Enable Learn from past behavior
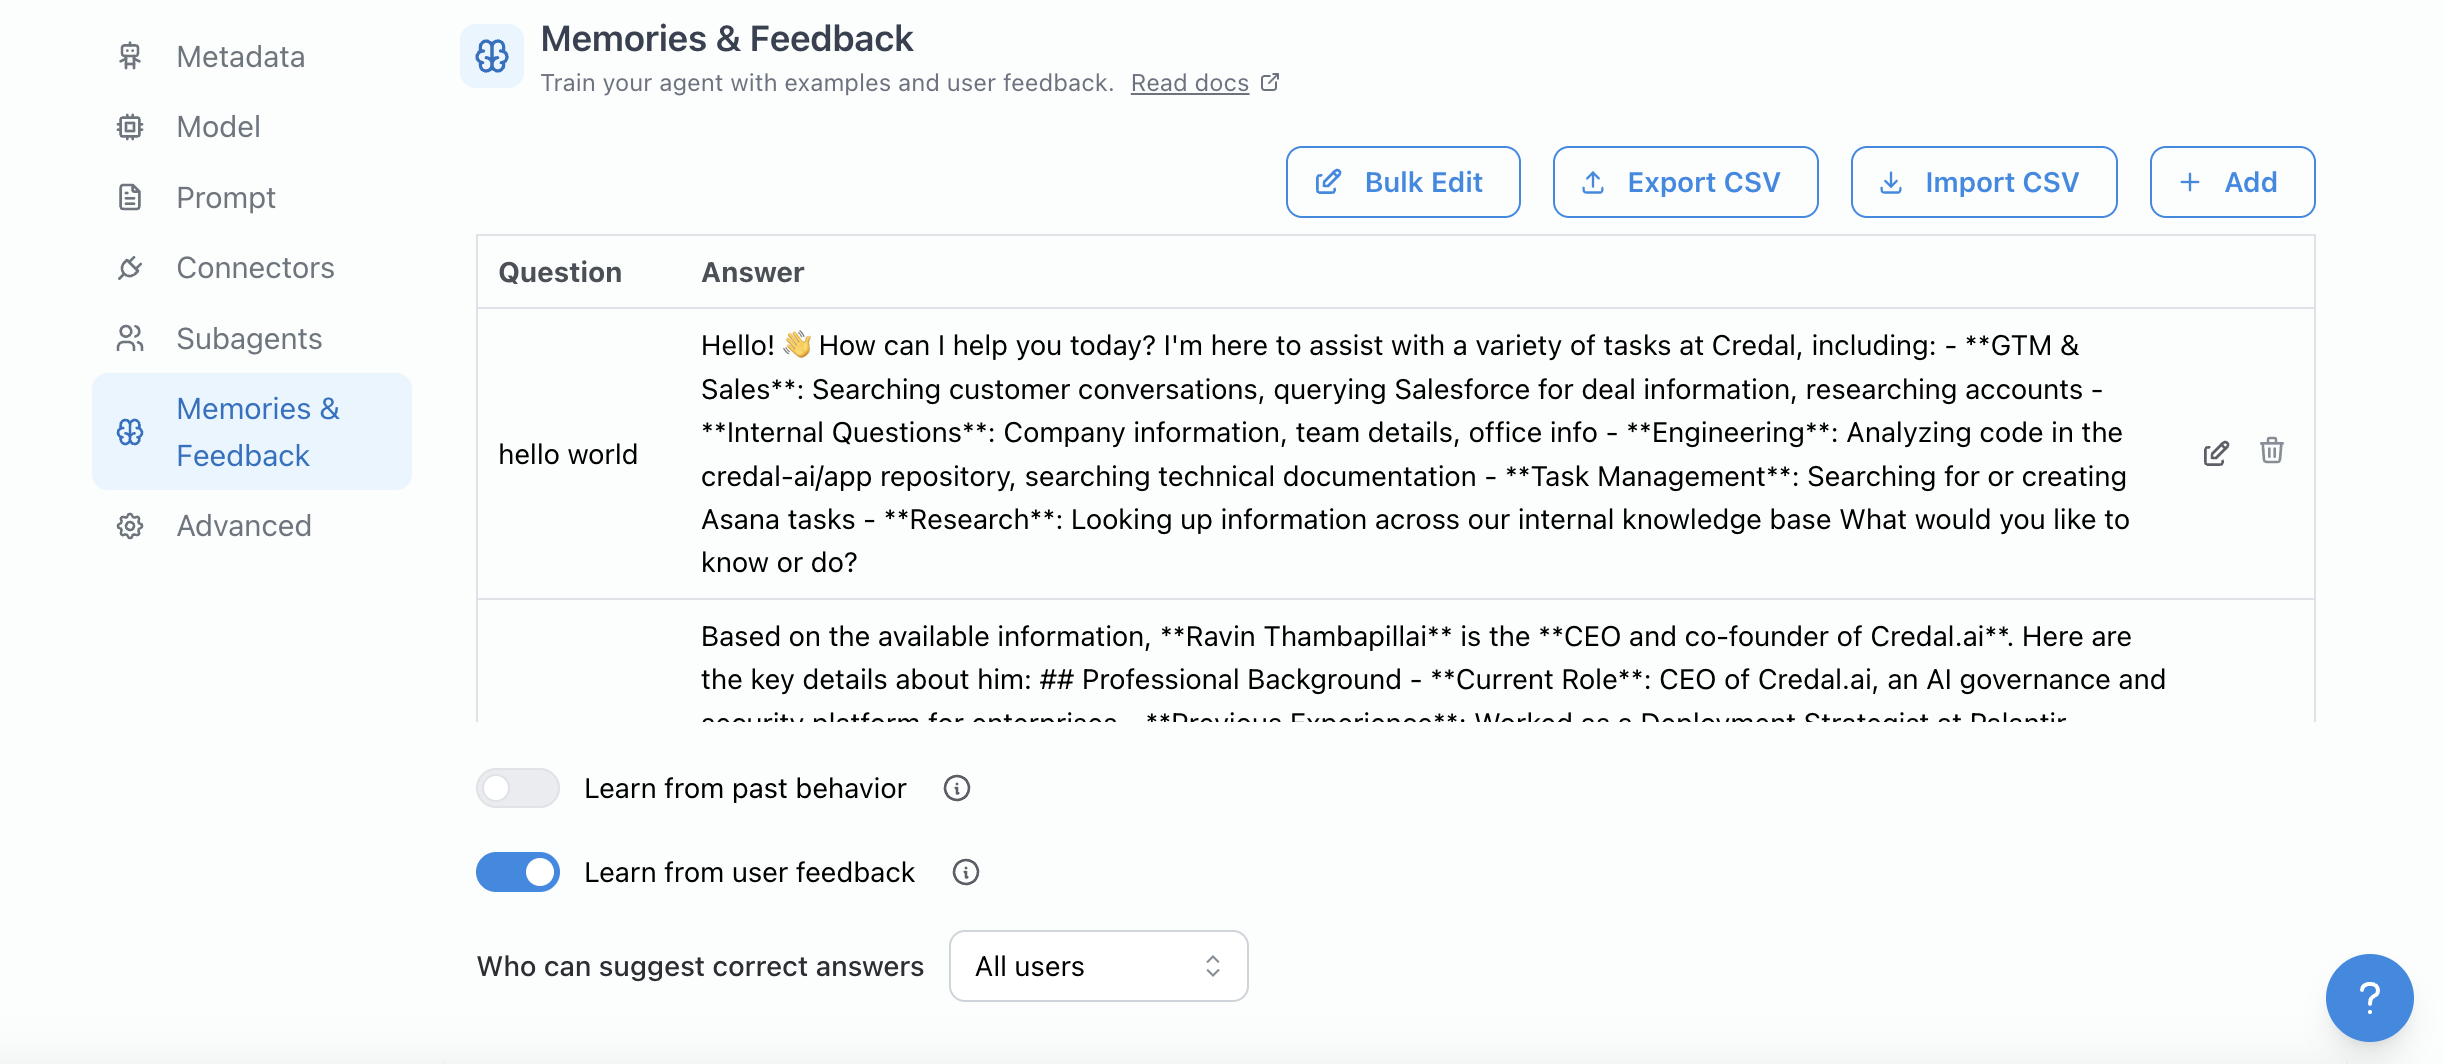The height and width of the screenshot is (1064, 2444). coord(517,788)
